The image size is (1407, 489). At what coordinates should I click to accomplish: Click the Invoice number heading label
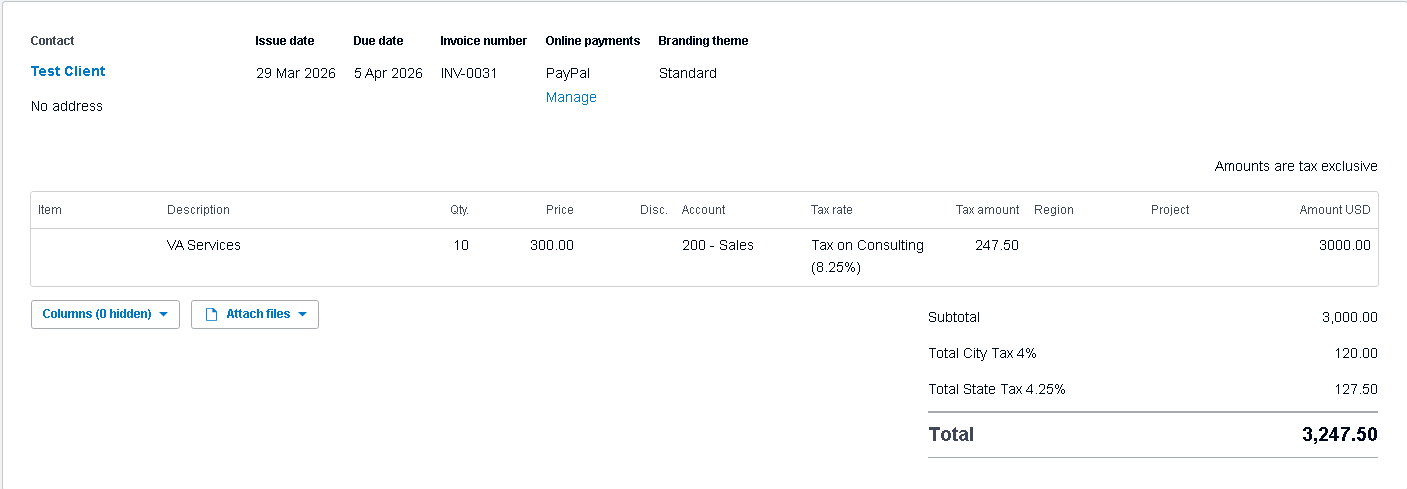point(484,41)
